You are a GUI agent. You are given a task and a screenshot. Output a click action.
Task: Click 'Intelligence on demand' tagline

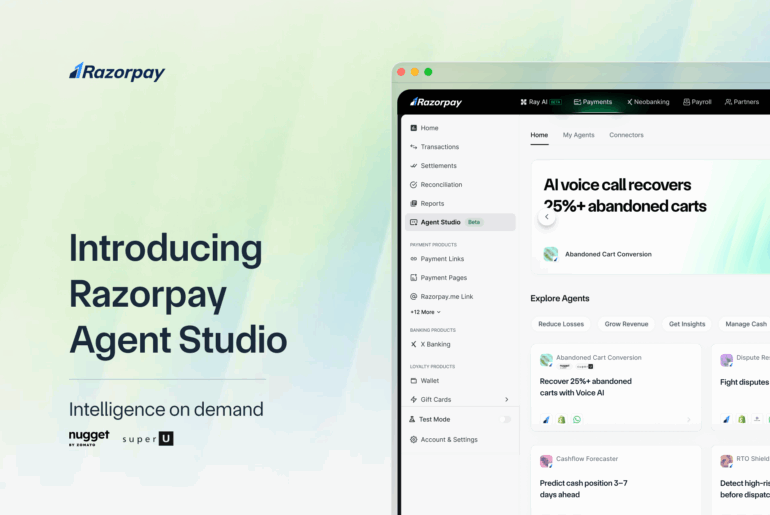click(x=166, y=410)
